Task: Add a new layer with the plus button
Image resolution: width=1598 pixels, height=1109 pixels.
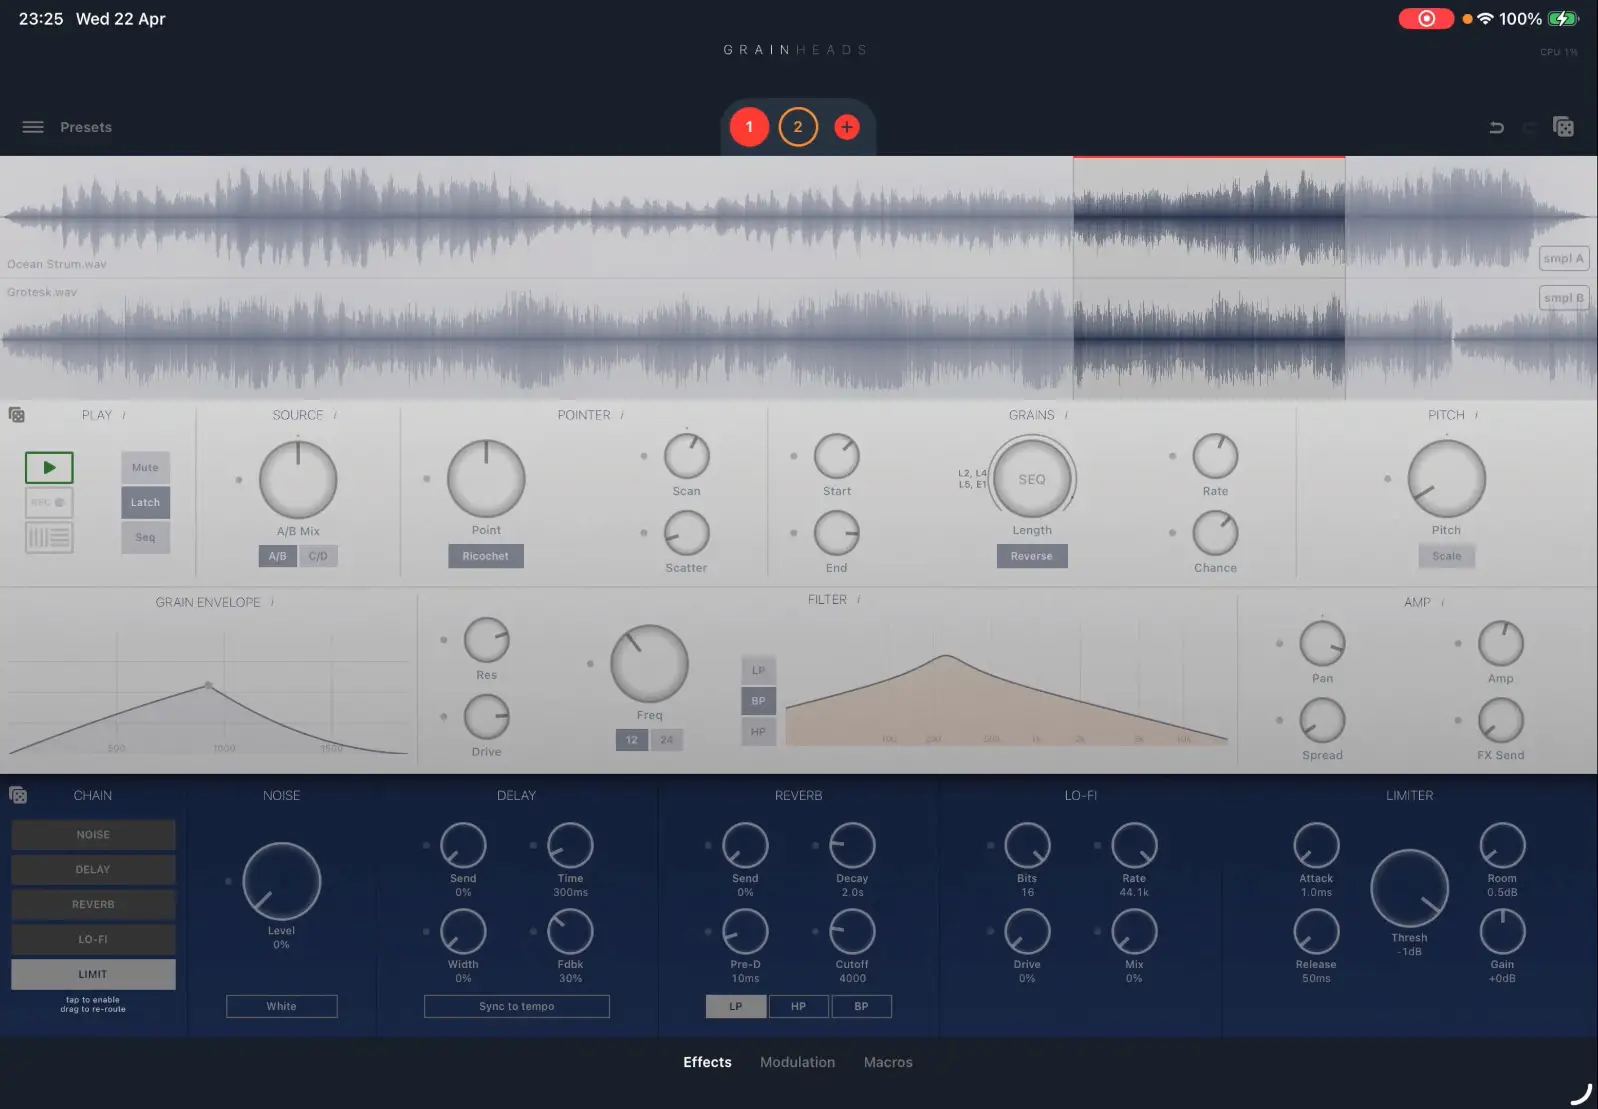Action: pyautogui.click(x=846, y=127)
